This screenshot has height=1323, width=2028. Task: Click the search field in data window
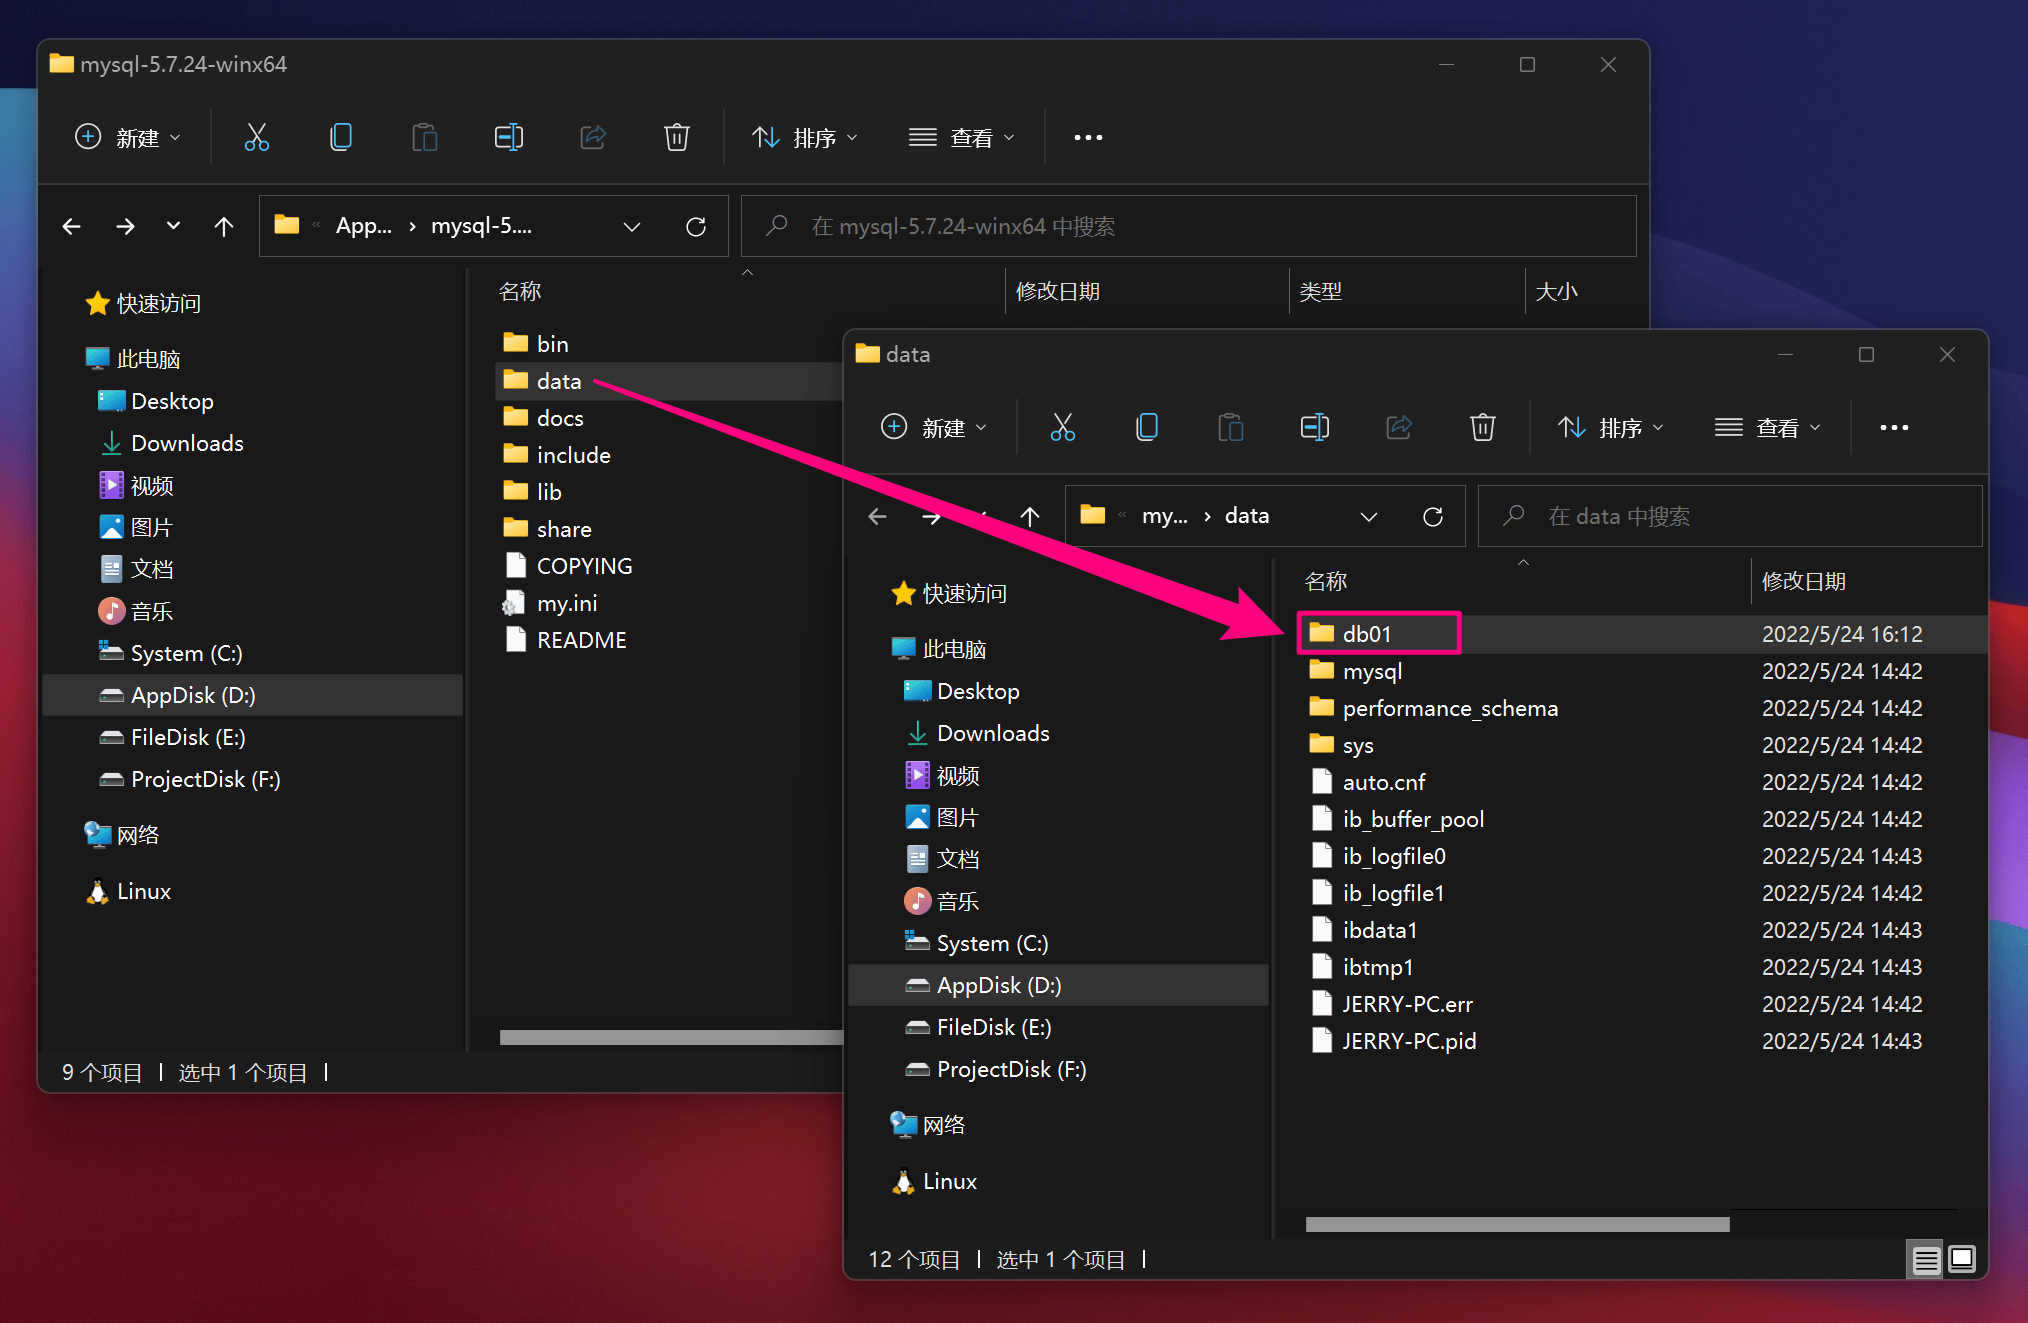click(1730, 516)
